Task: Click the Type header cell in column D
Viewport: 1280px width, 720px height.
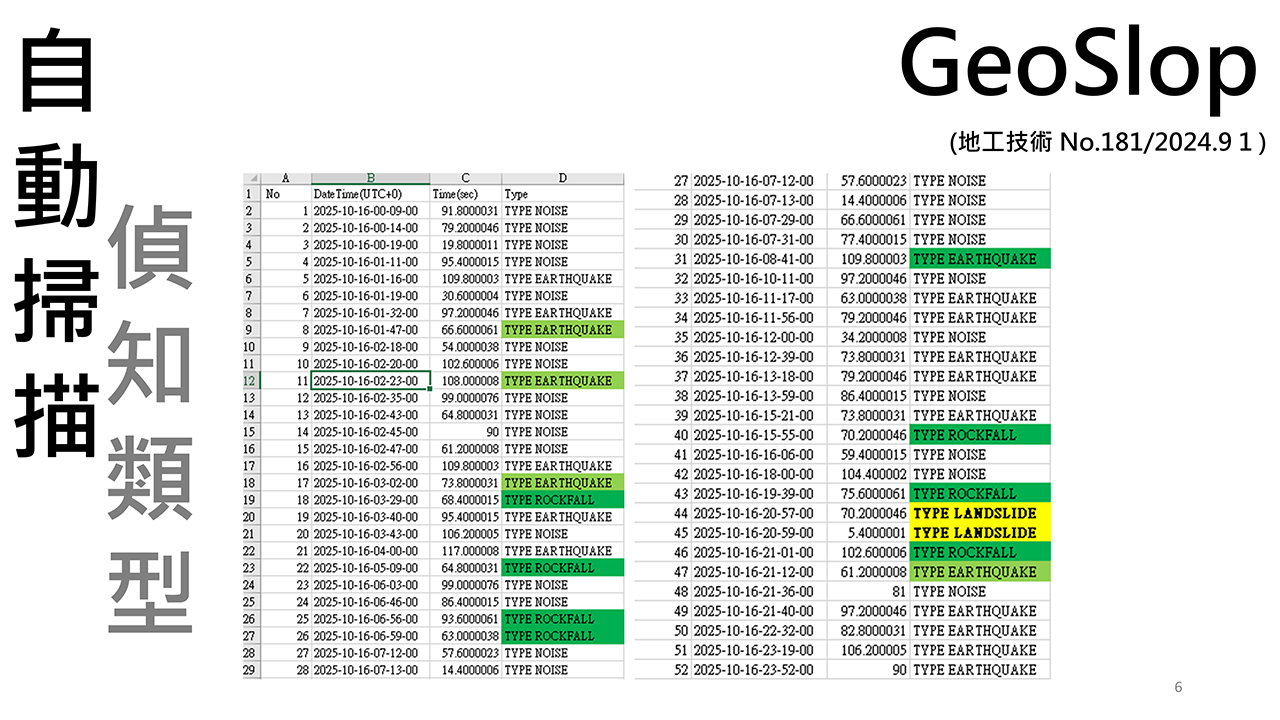Action: 517,194
